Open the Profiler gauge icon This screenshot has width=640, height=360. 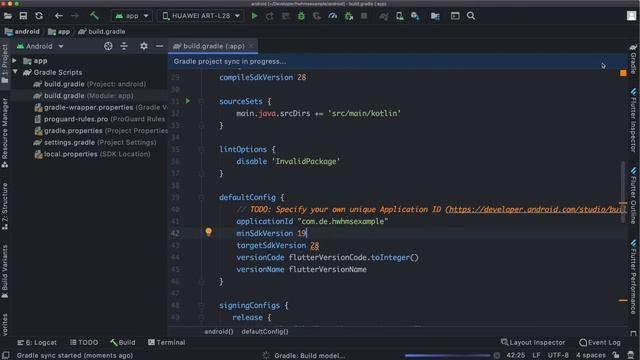(333, 16)
